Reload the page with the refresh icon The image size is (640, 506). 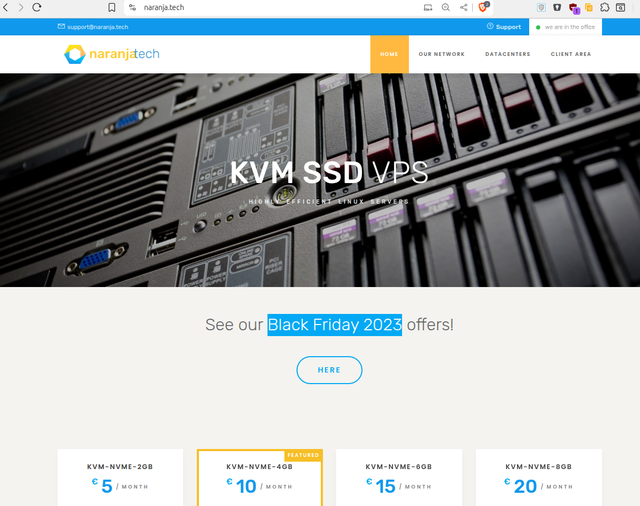click(x=37, y=7)
